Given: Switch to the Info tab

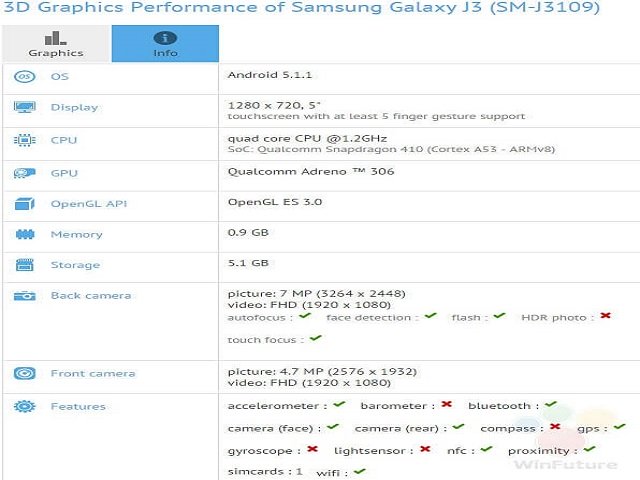Looking at the screenshot, I should tap(165, 44).
